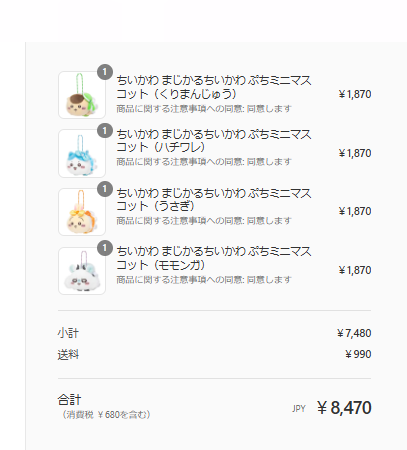Click the ¥7,480 subtotal amount
Image resolution: width=407 pixels, height=450 pixels.
click(354, 333)
